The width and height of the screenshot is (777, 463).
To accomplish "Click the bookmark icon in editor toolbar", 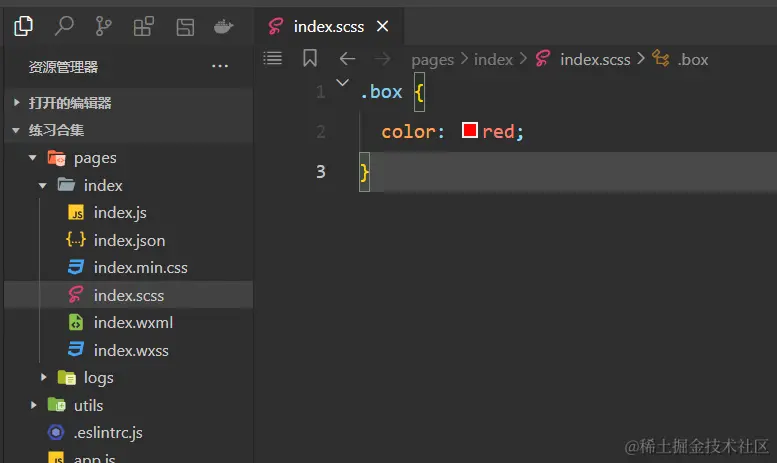I will coord(310,59).
